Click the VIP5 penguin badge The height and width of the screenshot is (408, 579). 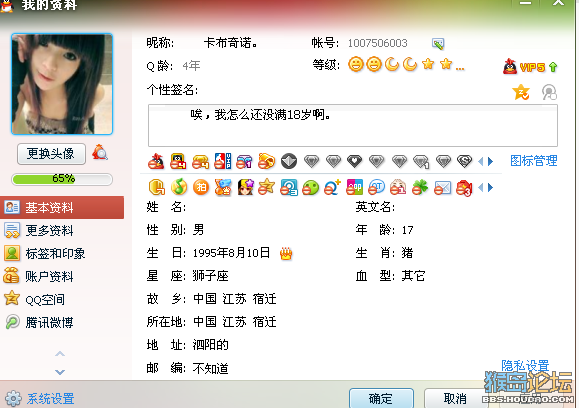point(524,67)
